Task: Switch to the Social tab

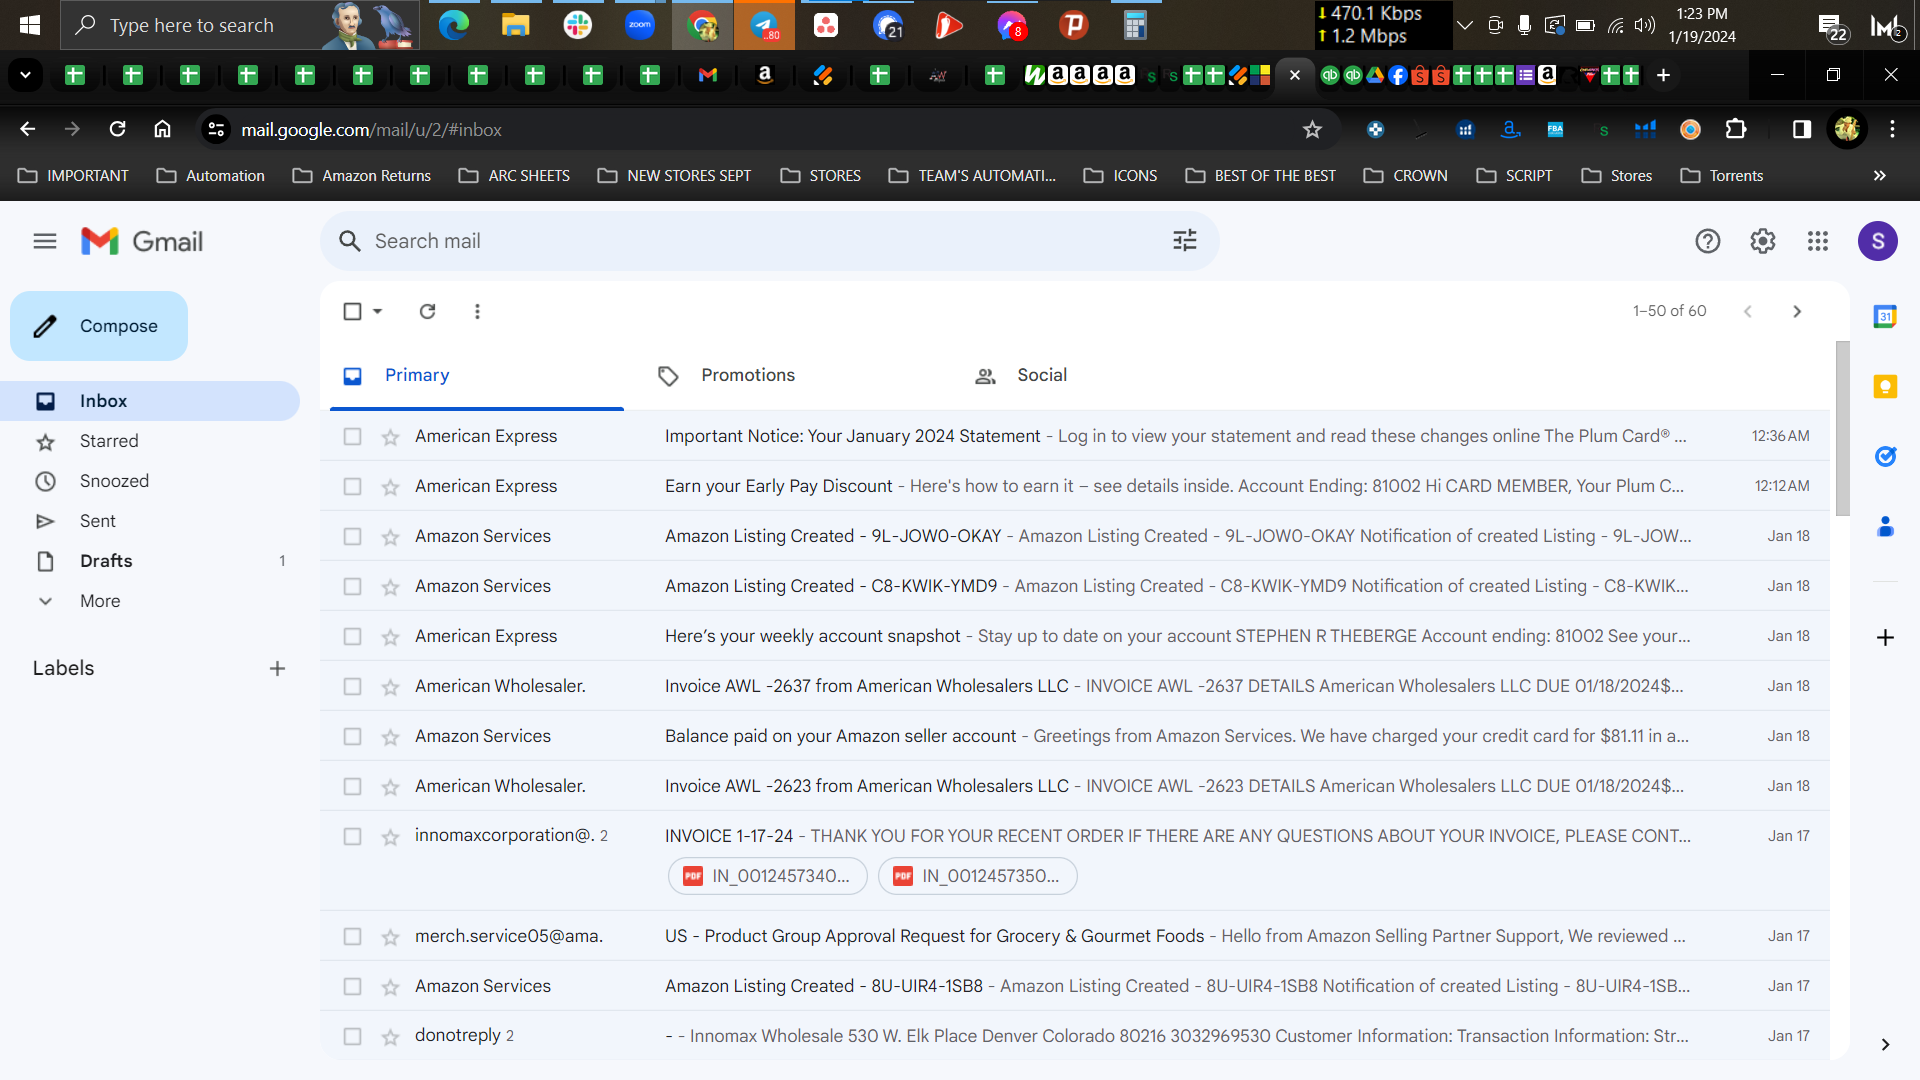Action: [x=1042, y=375]
